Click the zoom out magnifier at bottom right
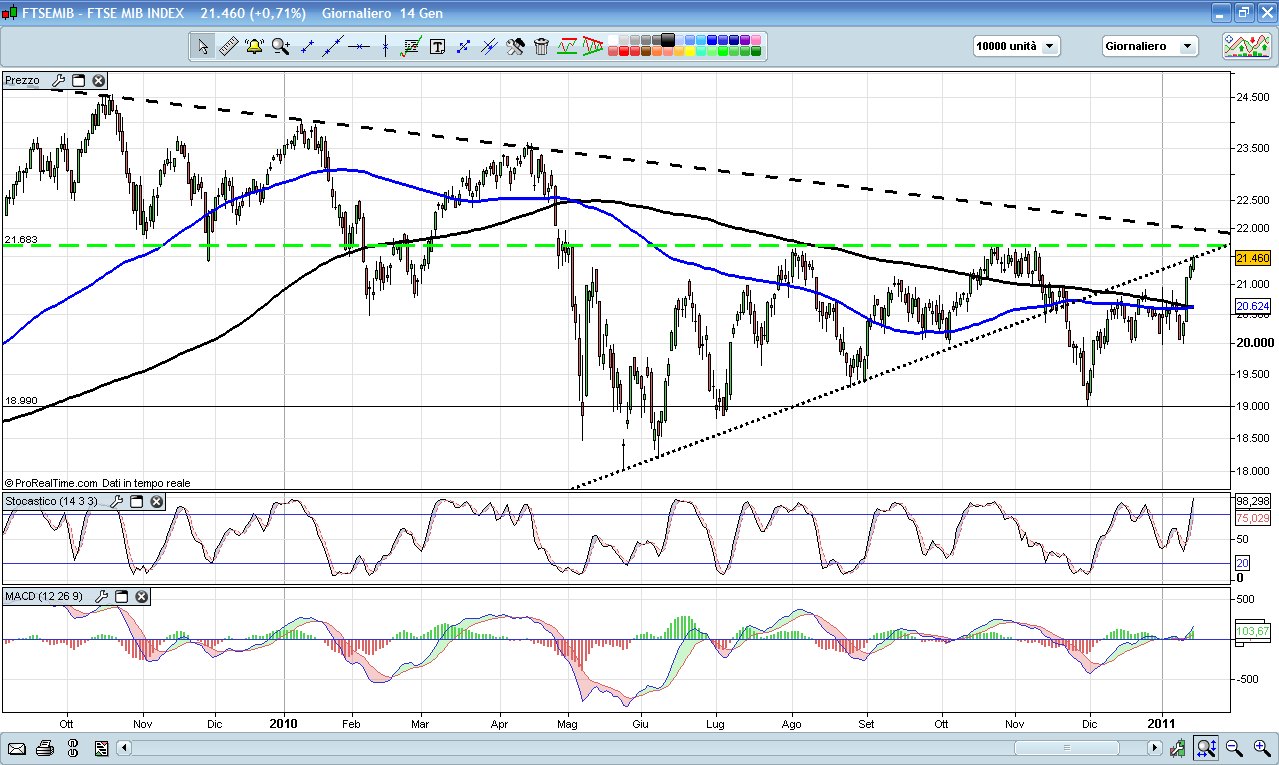1279x765 pixels. coord(1234,748)
